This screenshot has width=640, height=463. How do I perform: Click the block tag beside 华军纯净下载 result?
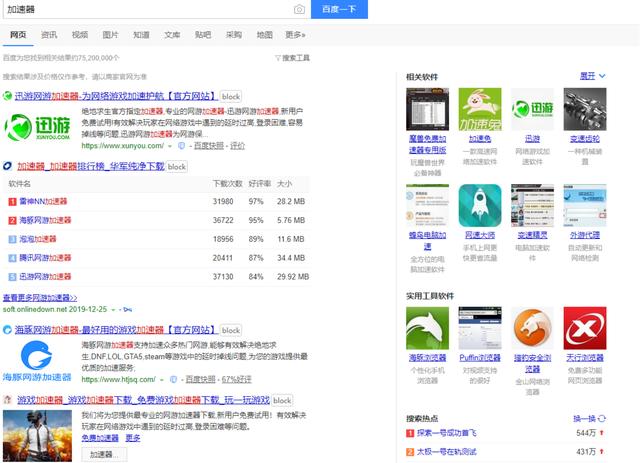177,167
